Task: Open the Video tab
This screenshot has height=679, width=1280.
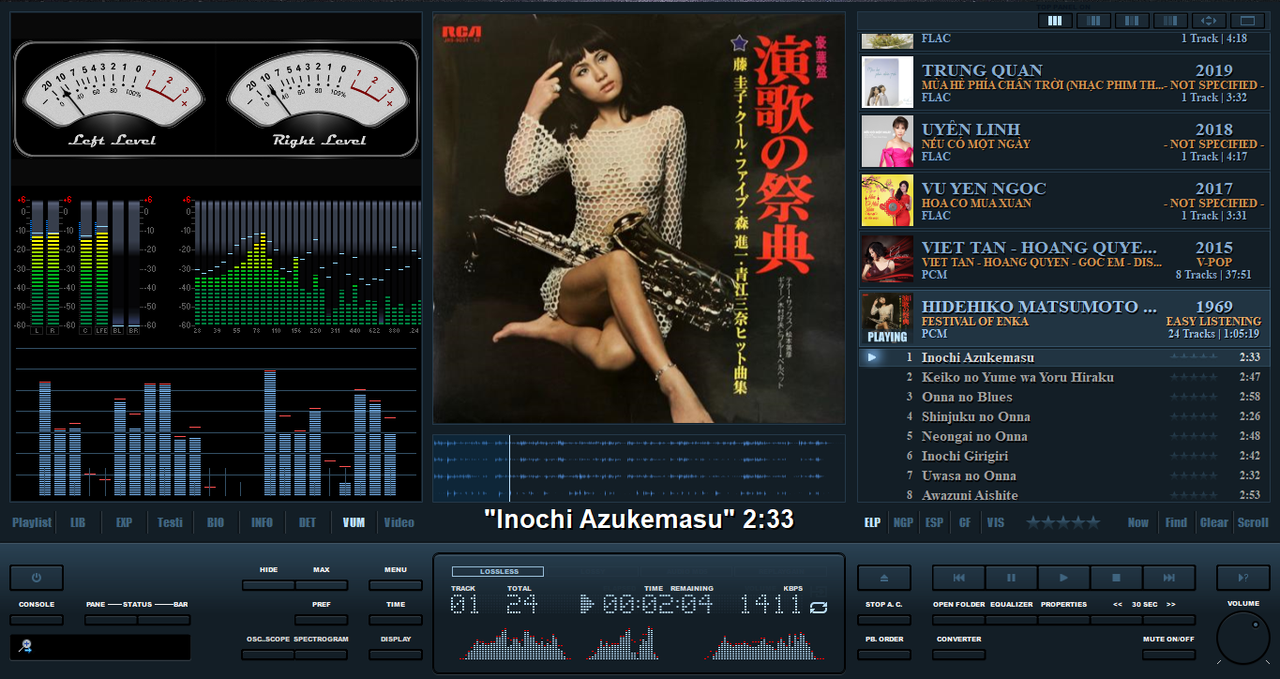Action: point(399,522)
